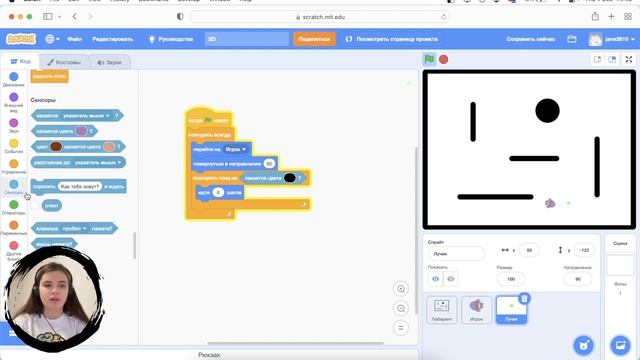Edit the sprite name field Лучик
The width and height of the screenshot is (640, 360).
tap(456, 253)
